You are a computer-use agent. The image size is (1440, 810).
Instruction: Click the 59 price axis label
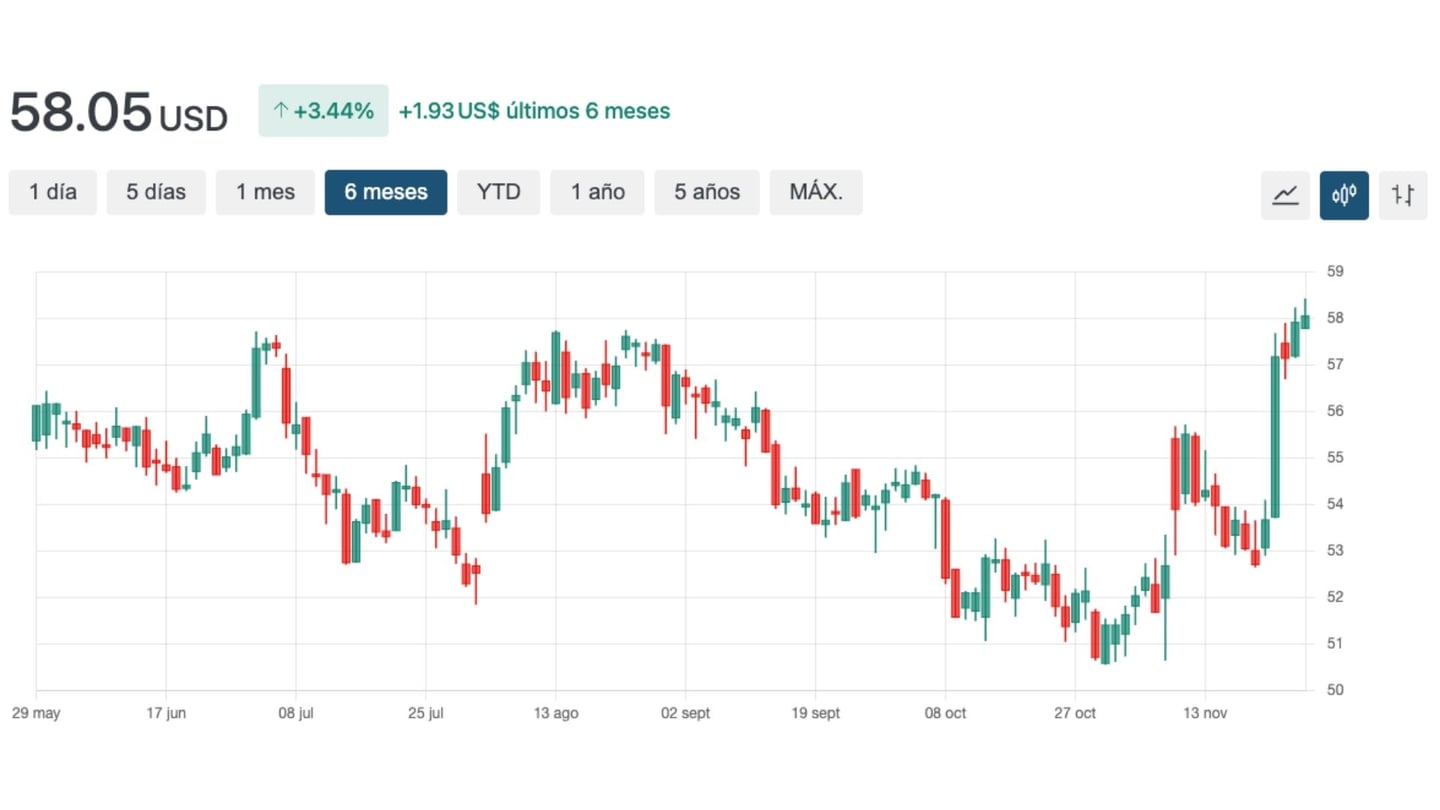pyautogui.click(x=1335, y=271)
